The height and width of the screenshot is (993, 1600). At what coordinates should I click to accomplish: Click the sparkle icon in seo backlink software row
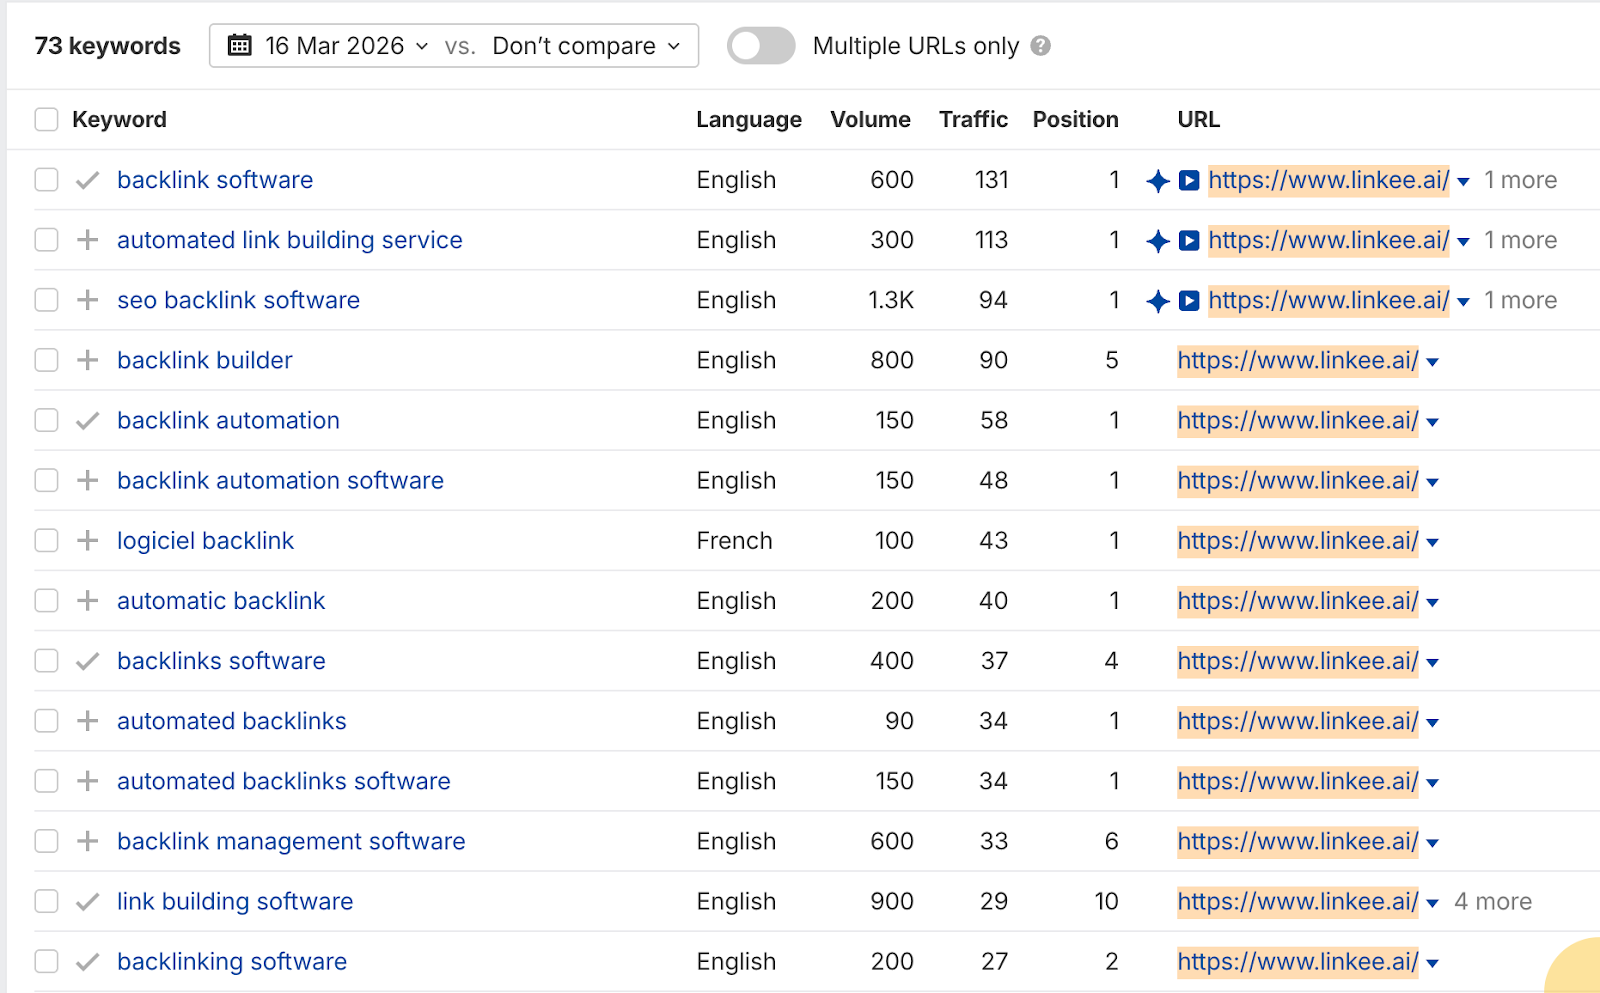pyautogui.click(x=1157, y=301)
